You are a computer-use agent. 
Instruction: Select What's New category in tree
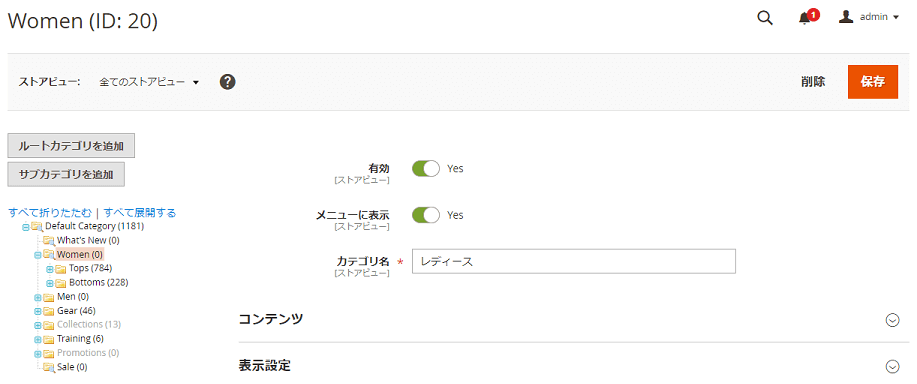pyautogui.click(x=88, y=240)
